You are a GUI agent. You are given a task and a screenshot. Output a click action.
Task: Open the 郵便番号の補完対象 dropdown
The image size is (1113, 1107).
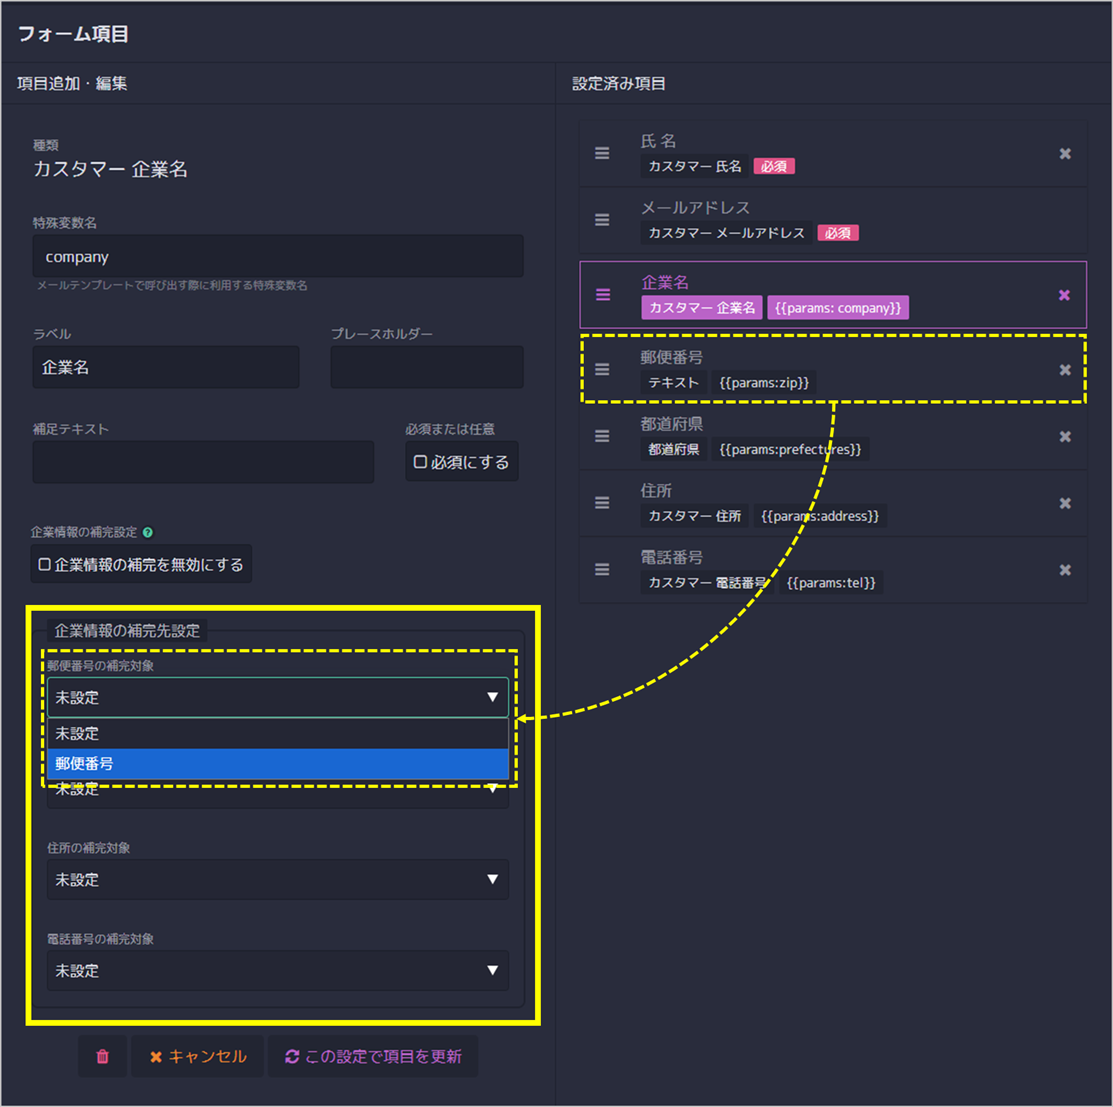point(278,698)
